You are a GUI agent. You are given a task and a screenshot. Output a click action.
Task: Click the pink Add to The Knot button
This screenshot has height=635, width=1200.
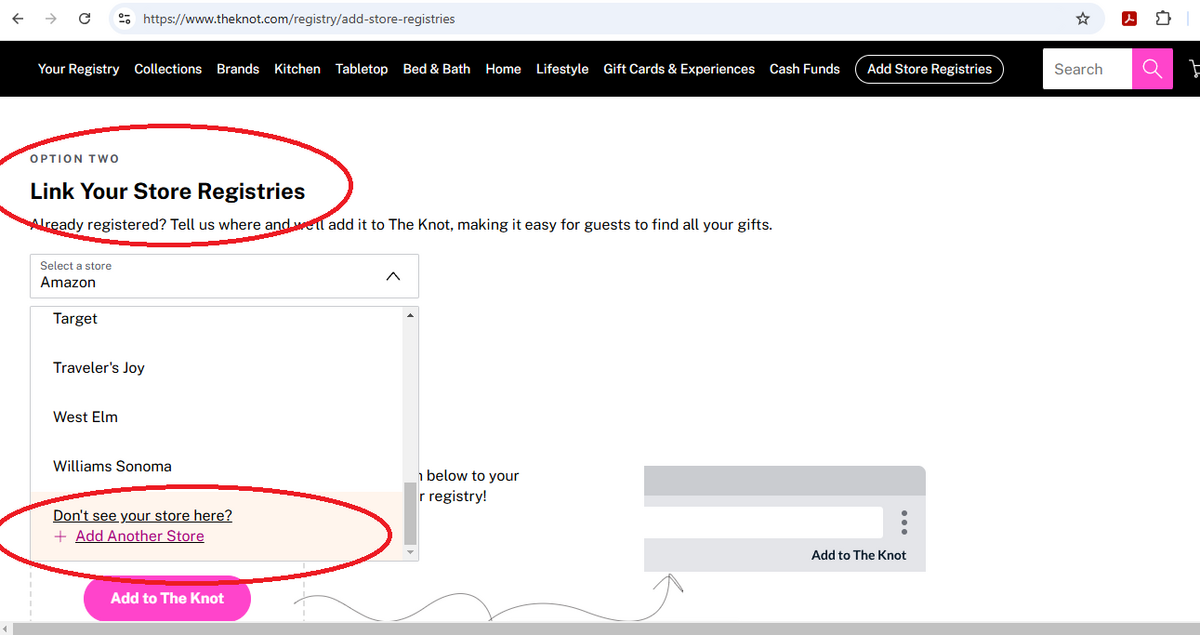pos(167,598)
